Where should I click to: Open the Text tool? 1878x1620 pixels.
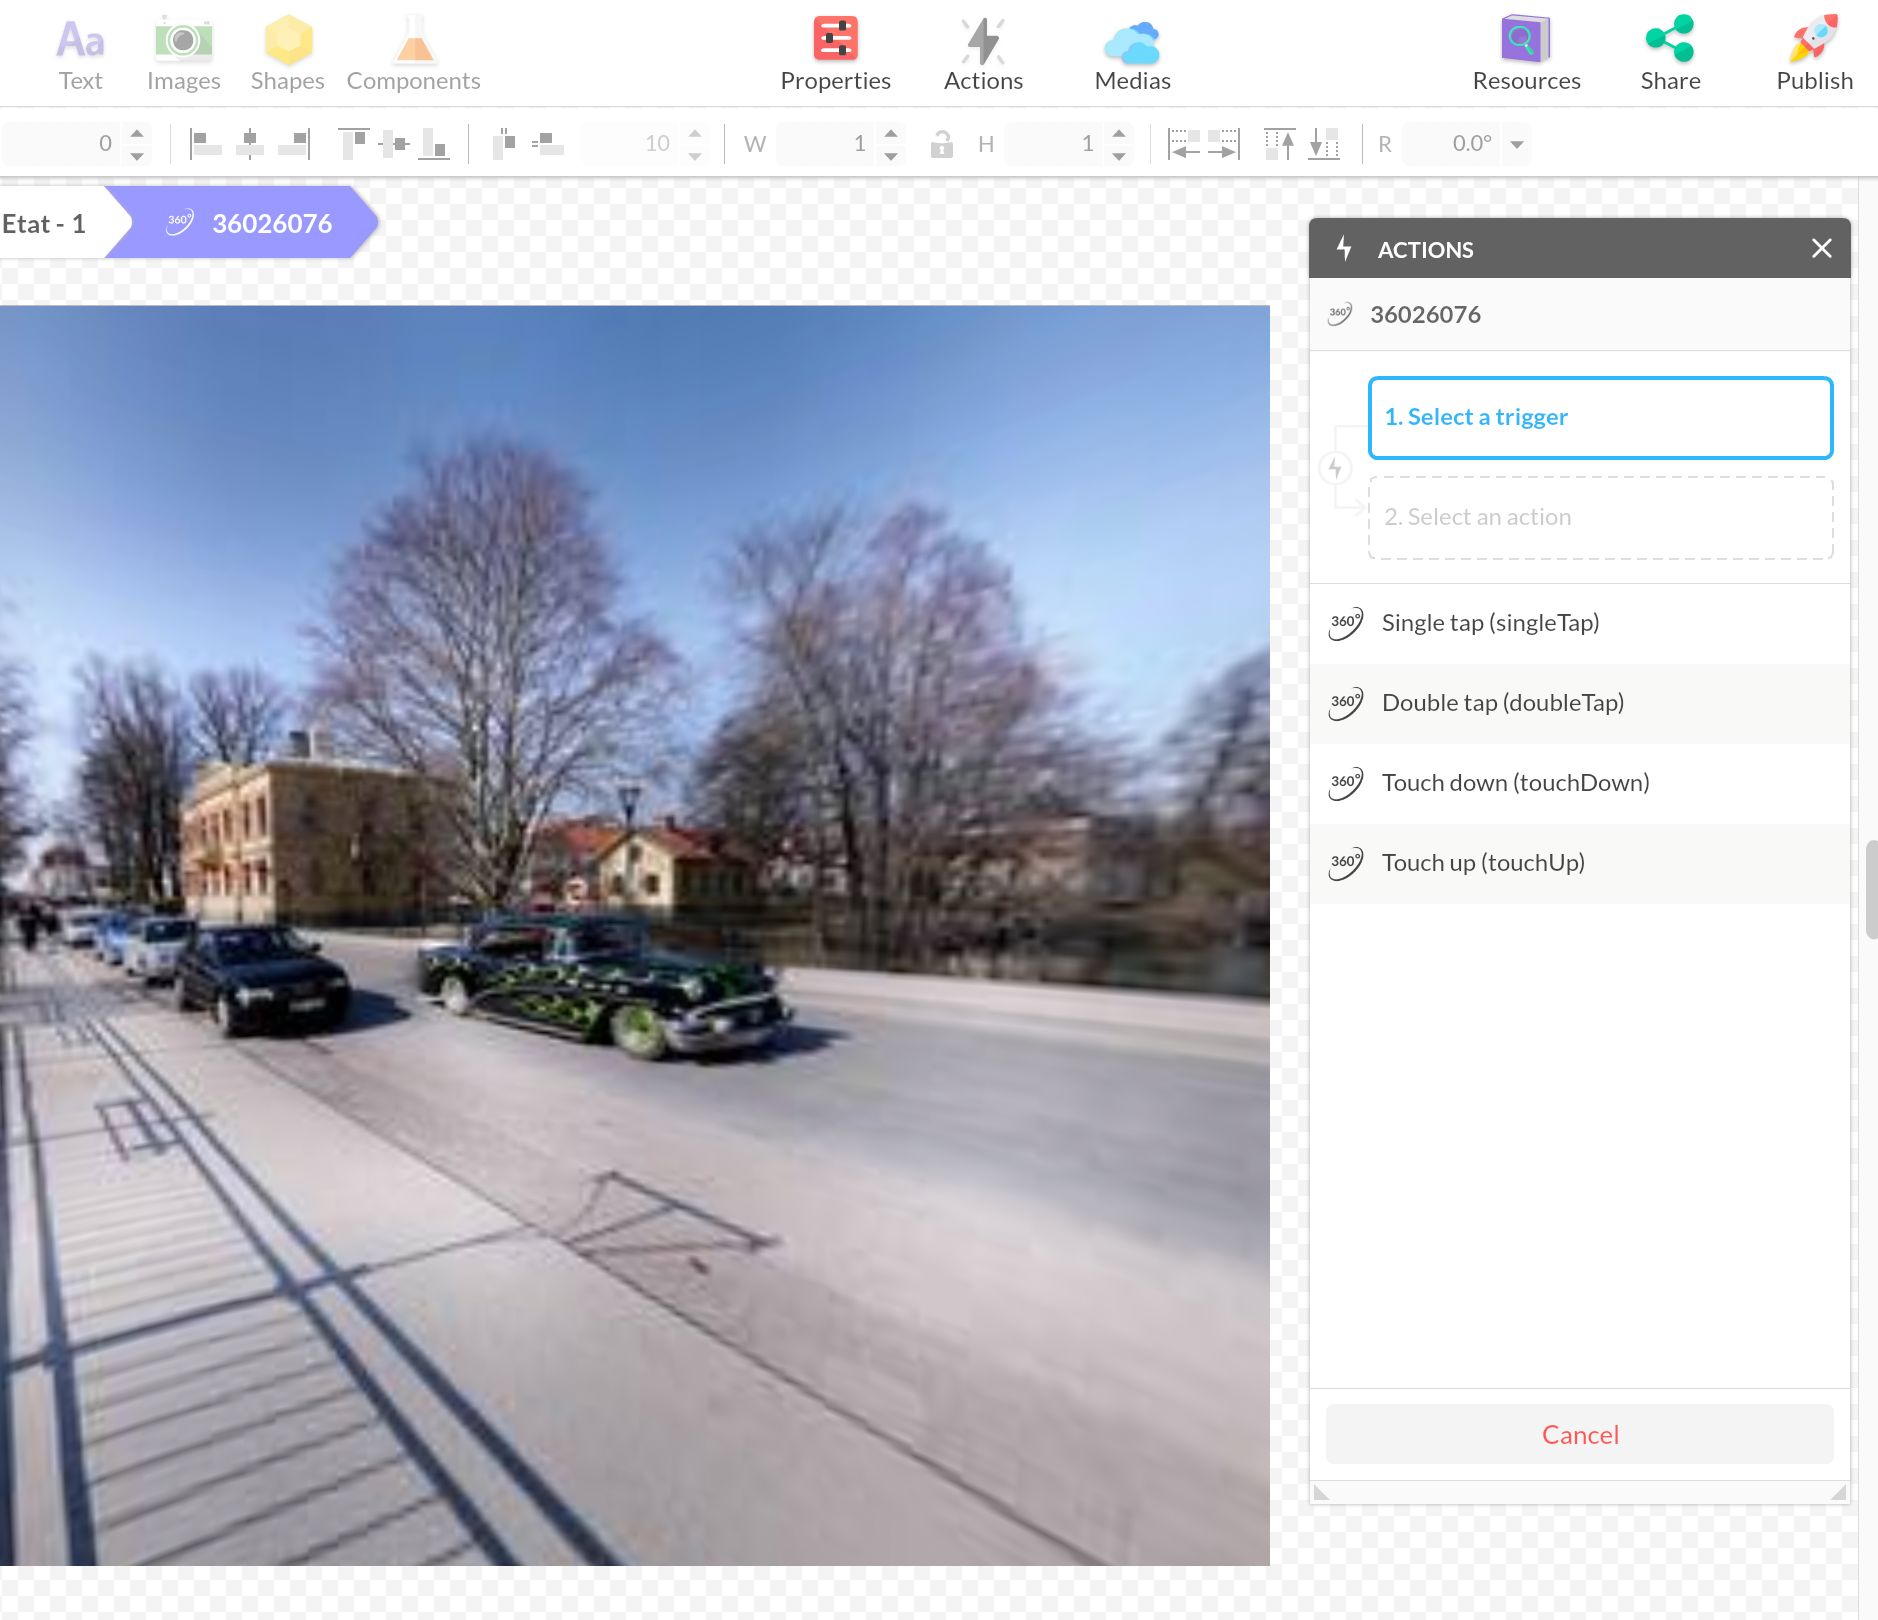[80, 54]
